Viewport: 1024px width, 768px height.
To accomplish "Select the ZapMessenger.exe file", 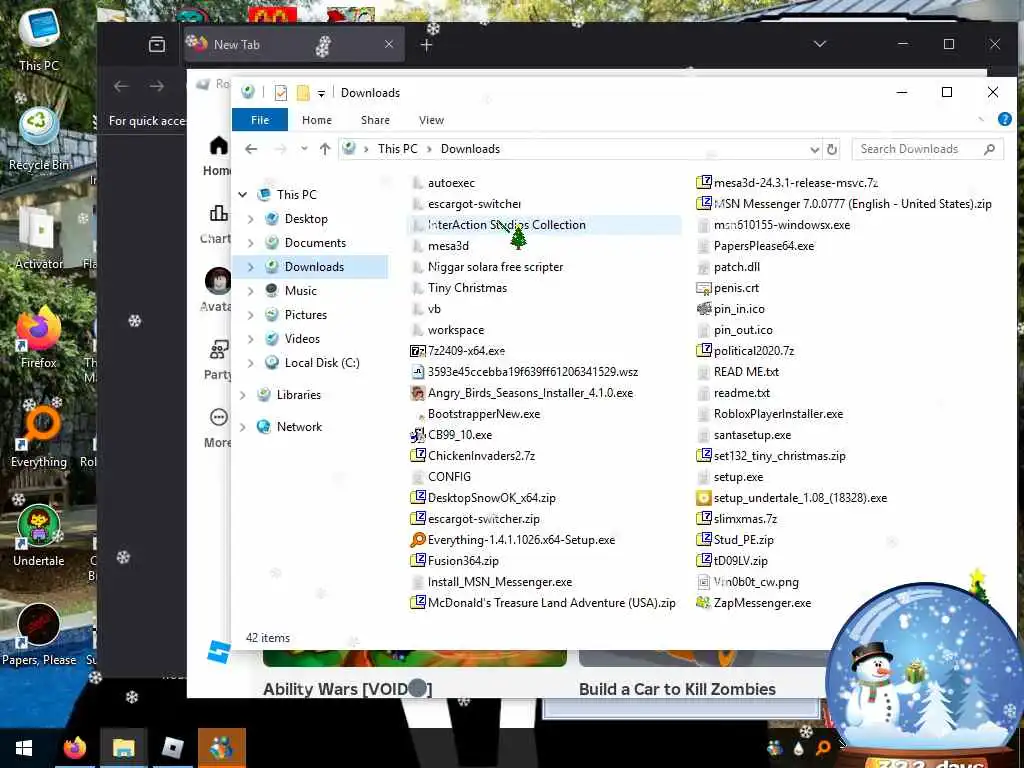I will [x=762, y=603].
